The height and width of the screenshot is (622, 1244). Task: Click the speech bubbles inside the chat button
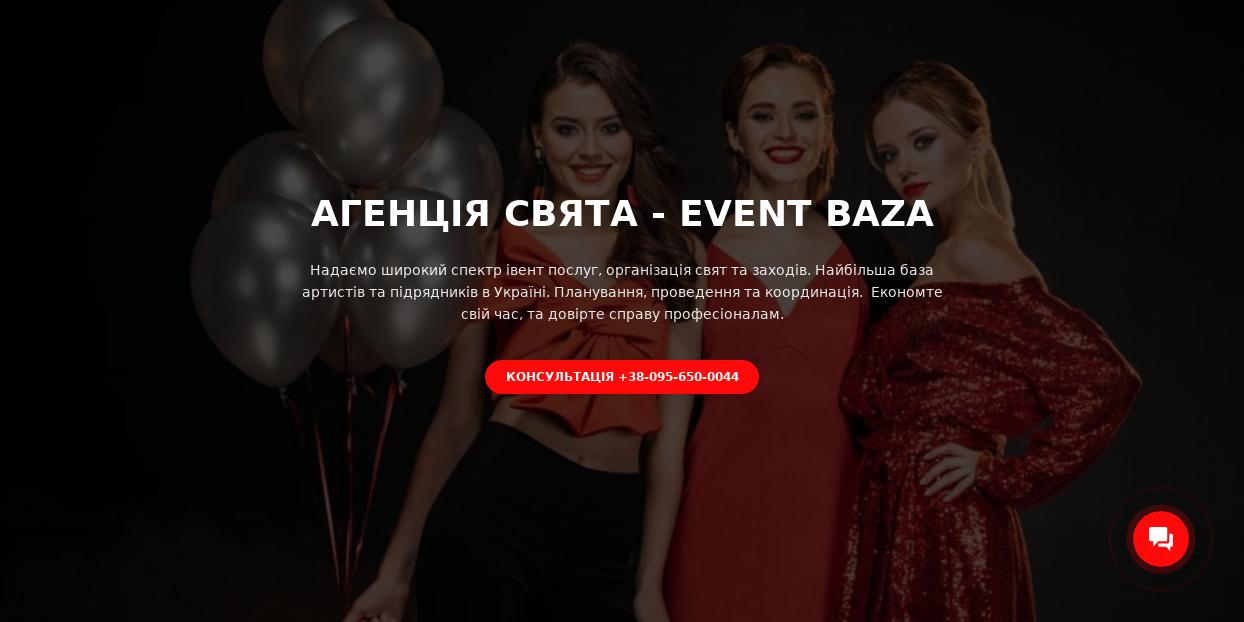coord(1161,539)
